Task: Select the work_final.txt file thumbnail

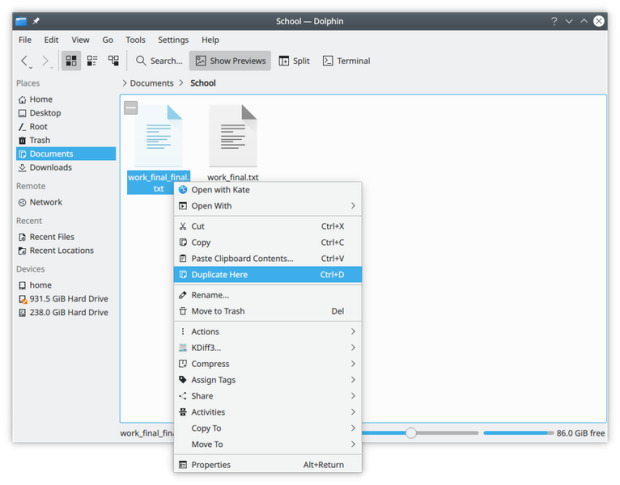Action: [233, 136]
